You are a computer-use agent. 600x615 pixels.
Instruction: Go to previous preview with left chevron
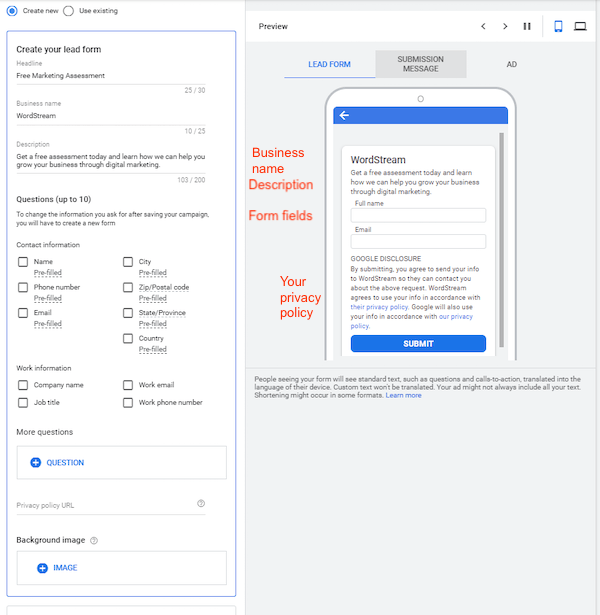(x=483, y=26)
